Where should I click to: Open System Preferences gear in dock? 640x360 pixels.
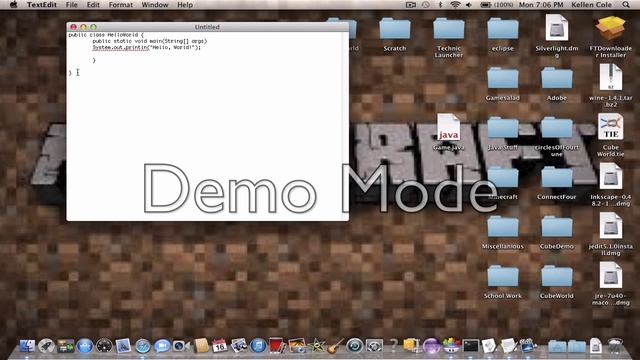[x=374, y=346]
